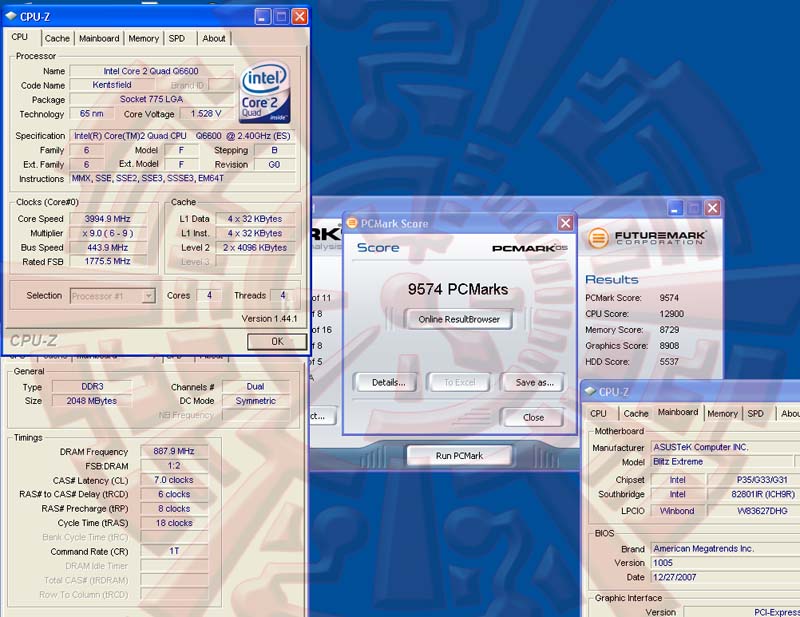Screen dimensions: 800x617
Task: Click the memory Size value 2048 MBytes
Action: (x=92, y=401)
